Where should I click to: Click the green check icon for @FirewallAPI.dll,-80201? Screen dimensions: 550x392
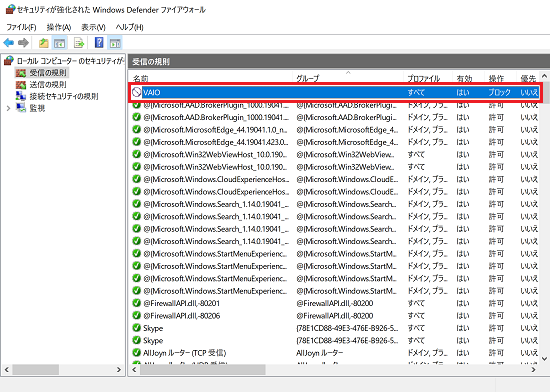point(136,303)
